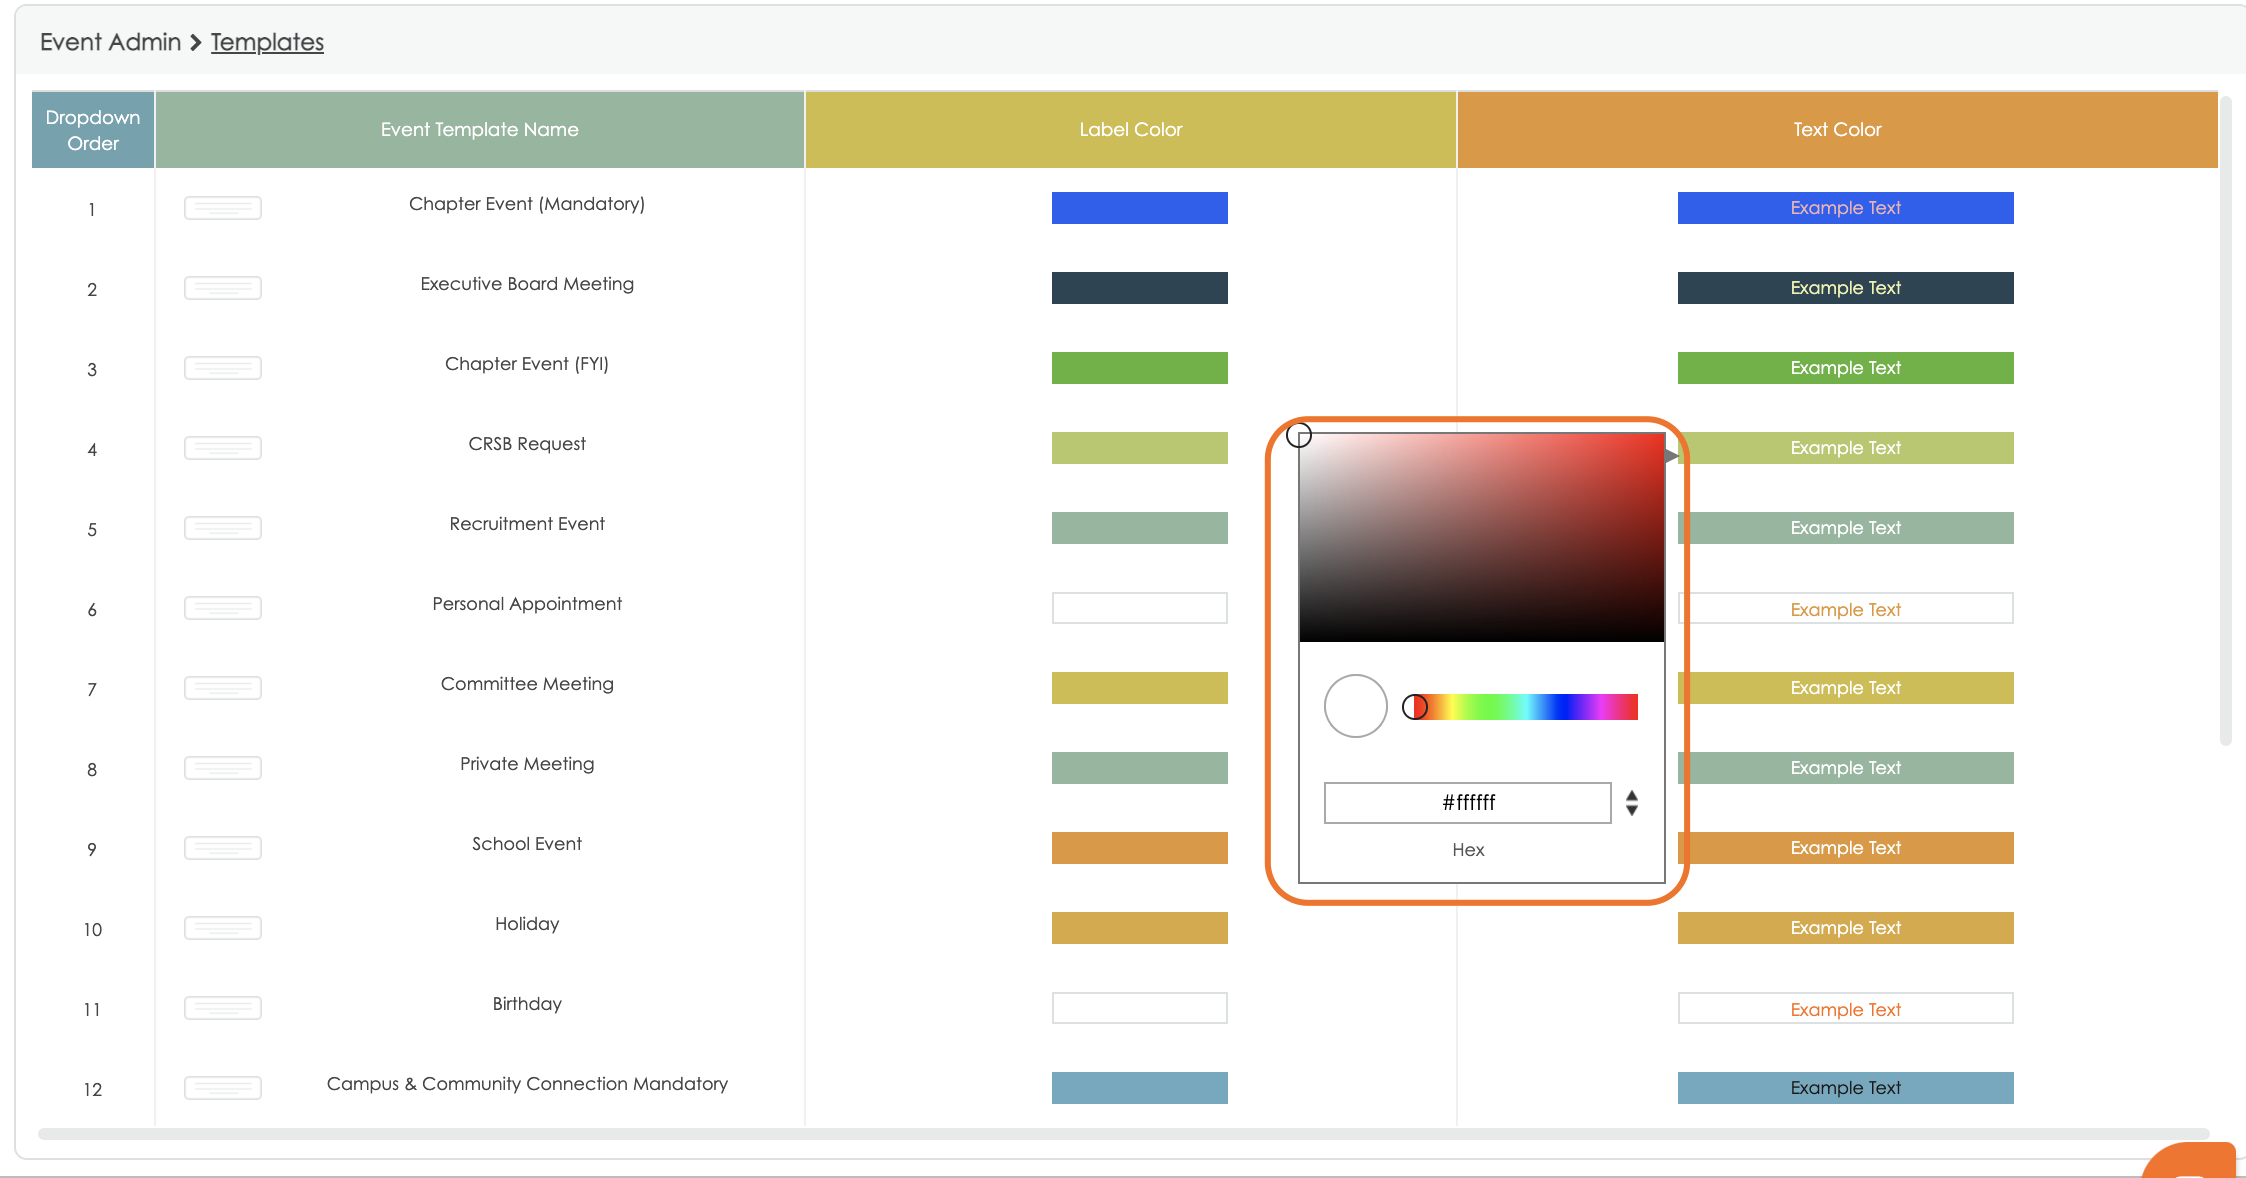Screen dimensions: 2246x1178
Task: Click drag handle for Chapter Event (Mandatory)
Action: point(222,208)
